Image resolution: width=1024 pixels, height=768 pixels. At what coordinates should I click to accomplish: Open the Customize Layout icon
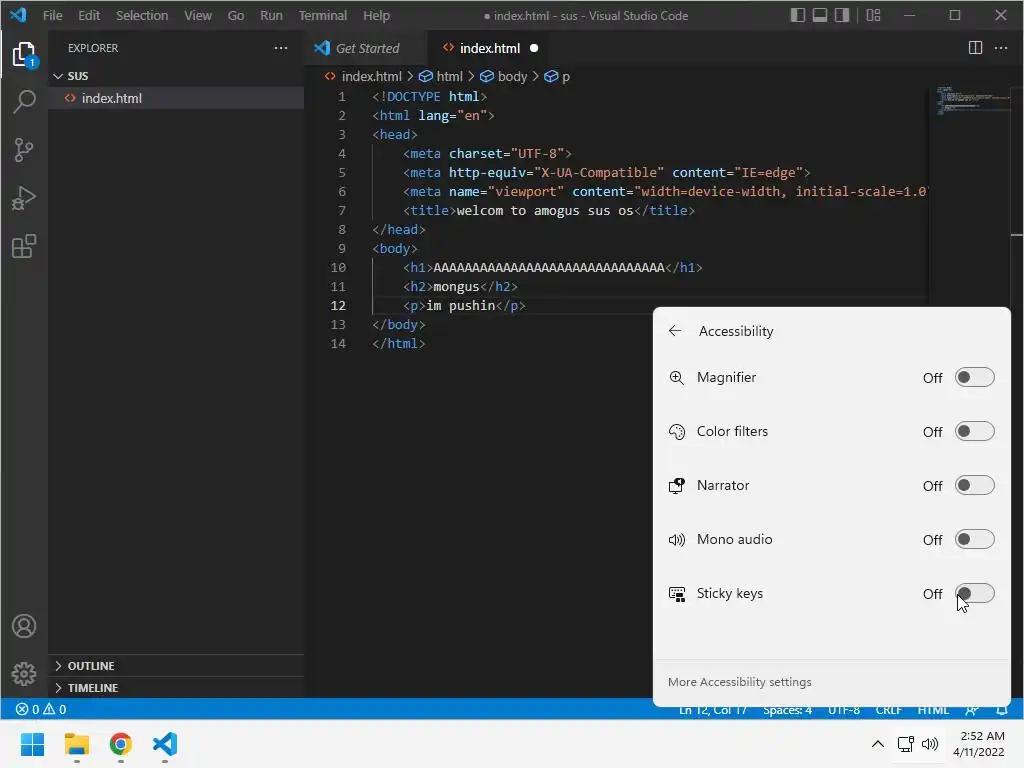(873, 15)
